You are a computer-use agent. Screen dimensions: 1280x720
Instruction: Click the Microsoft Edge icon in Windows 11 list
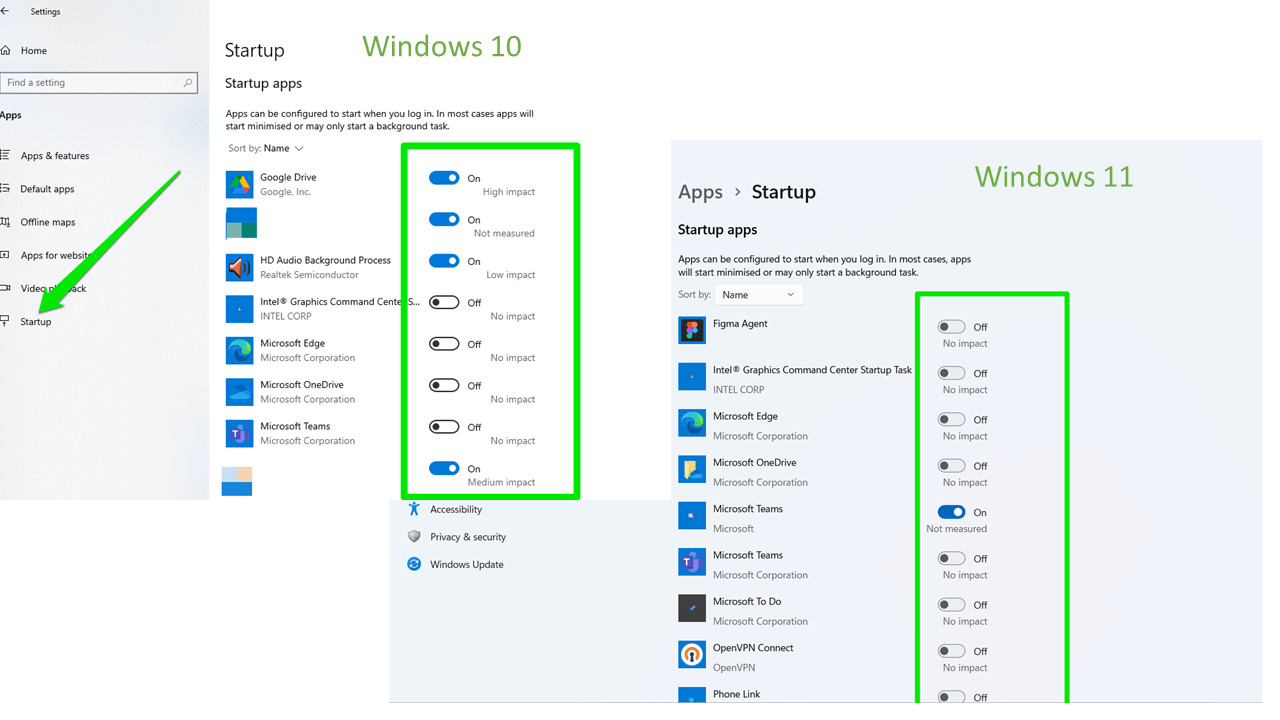(x=692, y=423)
